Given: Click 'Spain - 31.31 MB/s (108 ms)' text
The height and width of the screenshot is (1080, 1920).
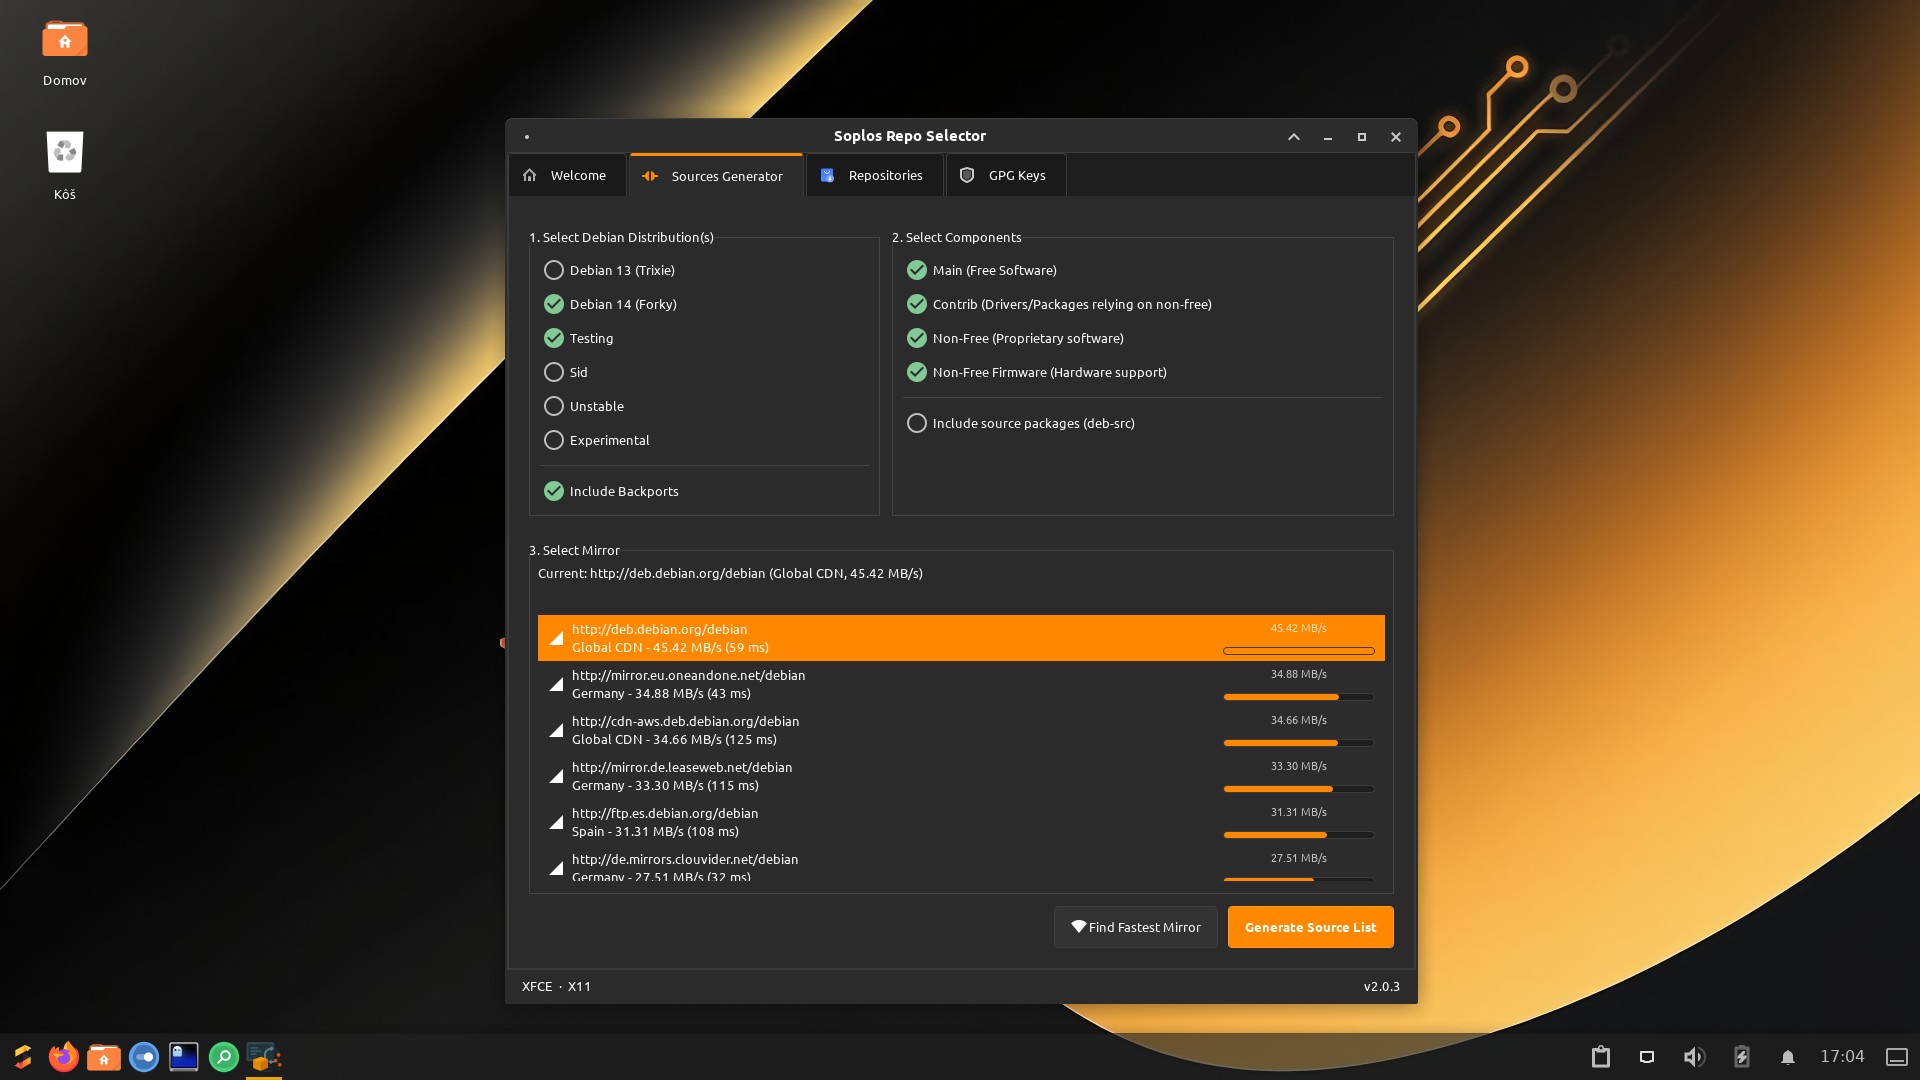Looking at the screenshot, I should pyautogui.click(x=655, y=831).
